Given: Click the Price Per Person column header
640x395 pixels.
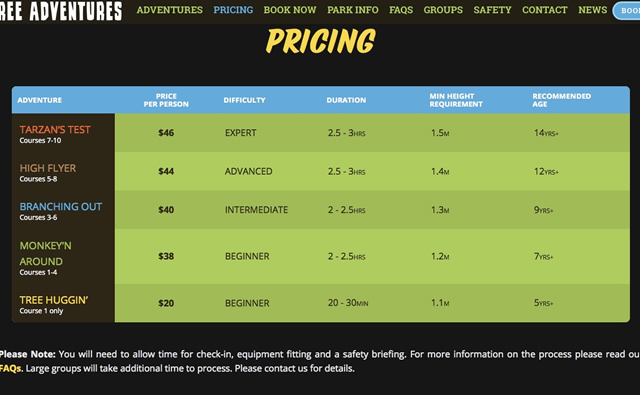Looking at the screenshot, I should [x=166, y=100].
